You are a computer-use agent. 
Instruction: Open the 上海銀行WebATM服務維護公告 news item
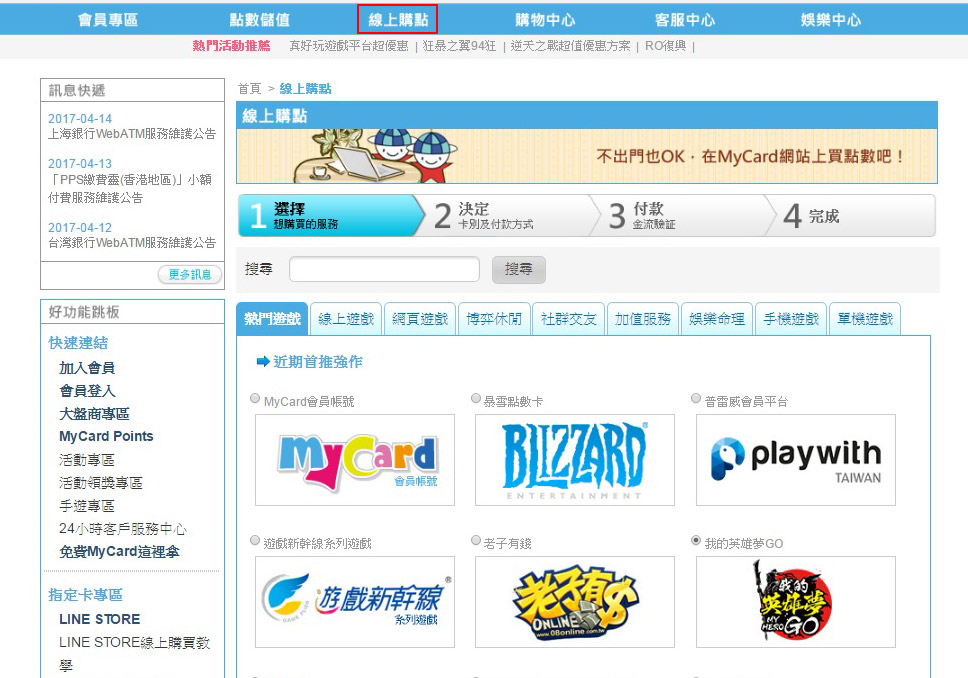tap(132, 133)
